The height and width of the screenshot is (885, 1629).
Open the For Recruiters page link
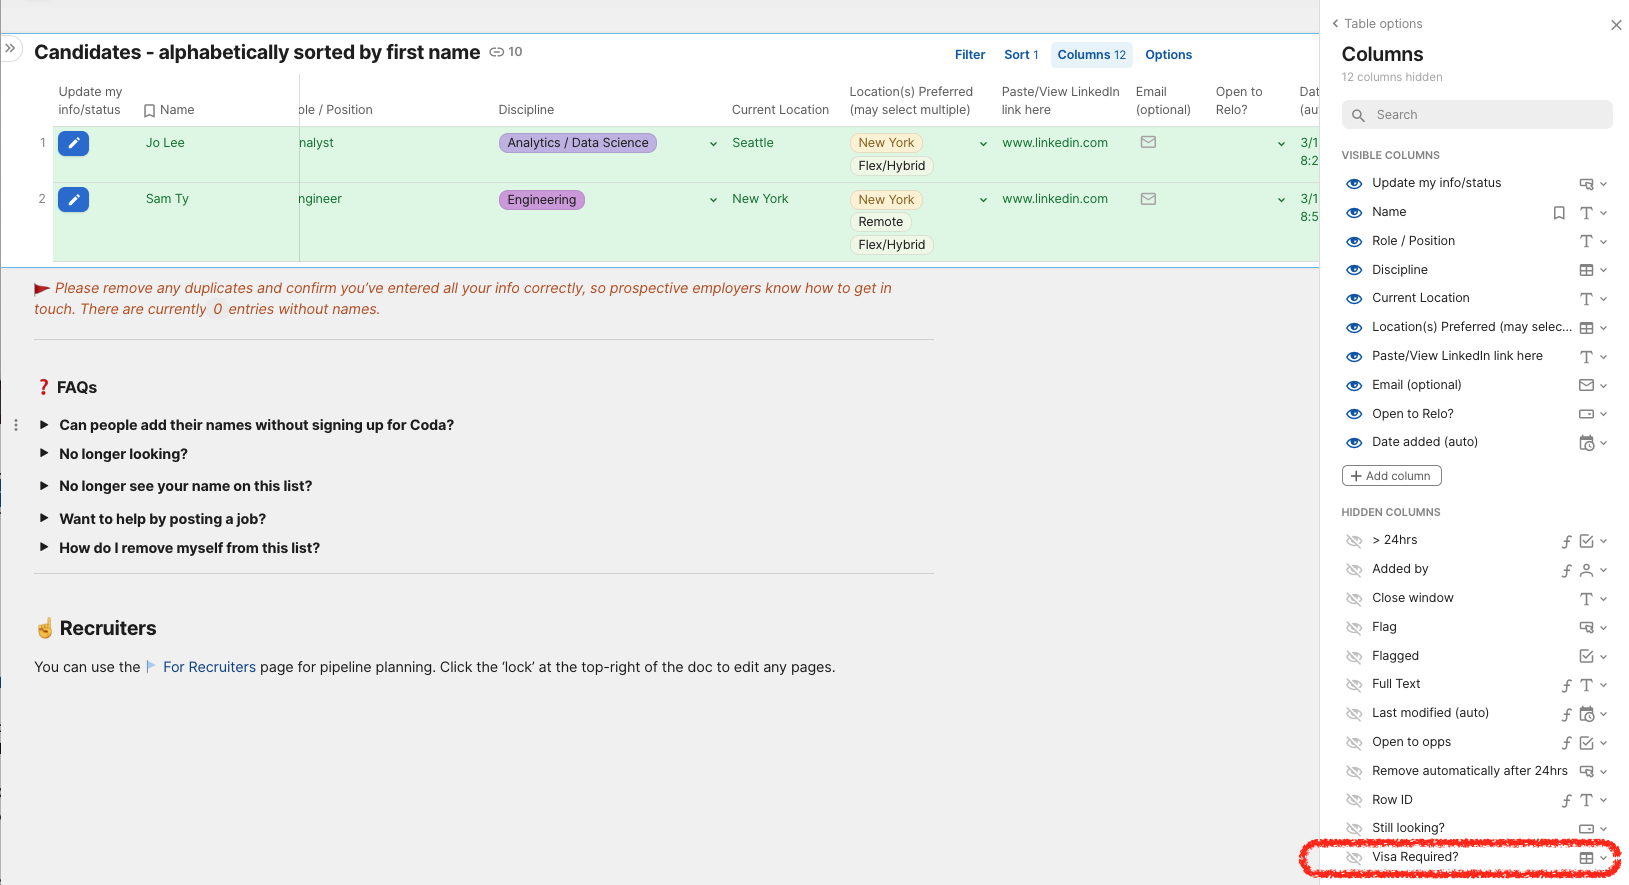point(209,667)
